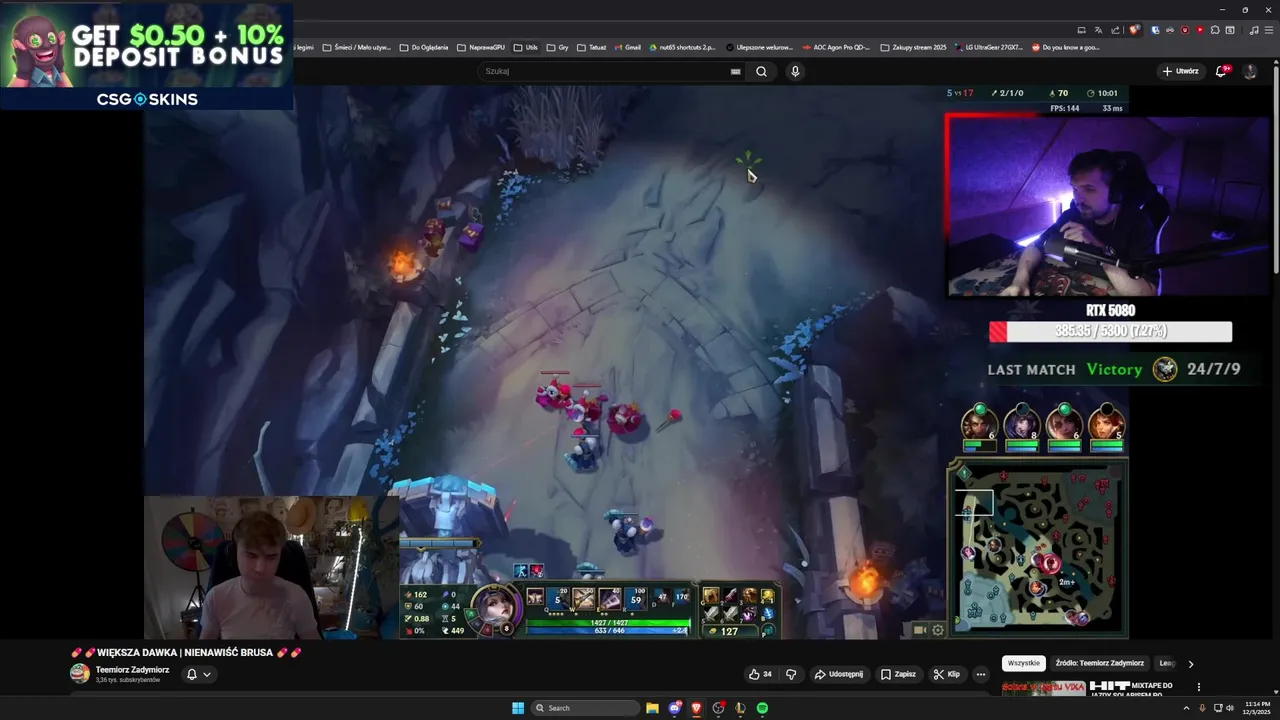Select the Źródło: Teemiorz Zadymiorz chip

(1099, 663)
